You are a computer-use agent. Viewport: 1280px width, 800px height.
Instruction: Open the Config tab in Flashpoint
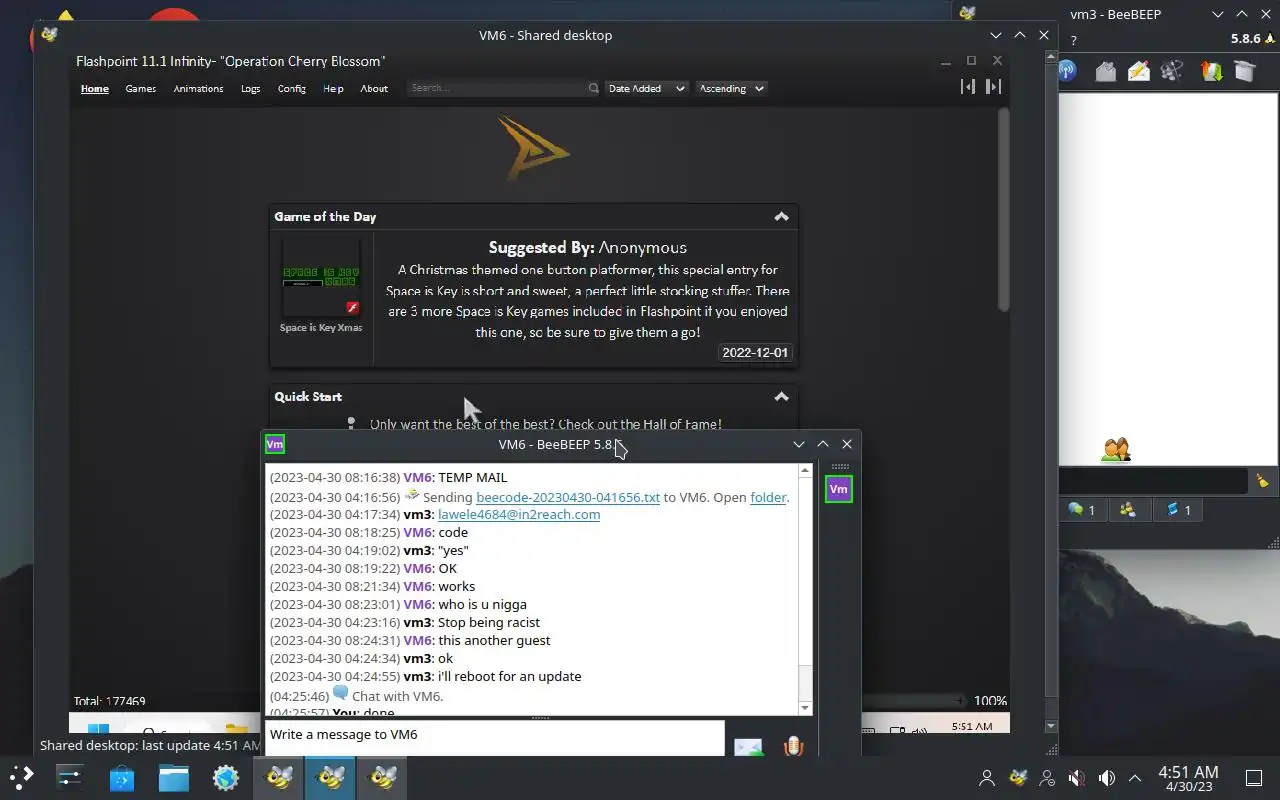pyautogui.click(x=291, y=88)
